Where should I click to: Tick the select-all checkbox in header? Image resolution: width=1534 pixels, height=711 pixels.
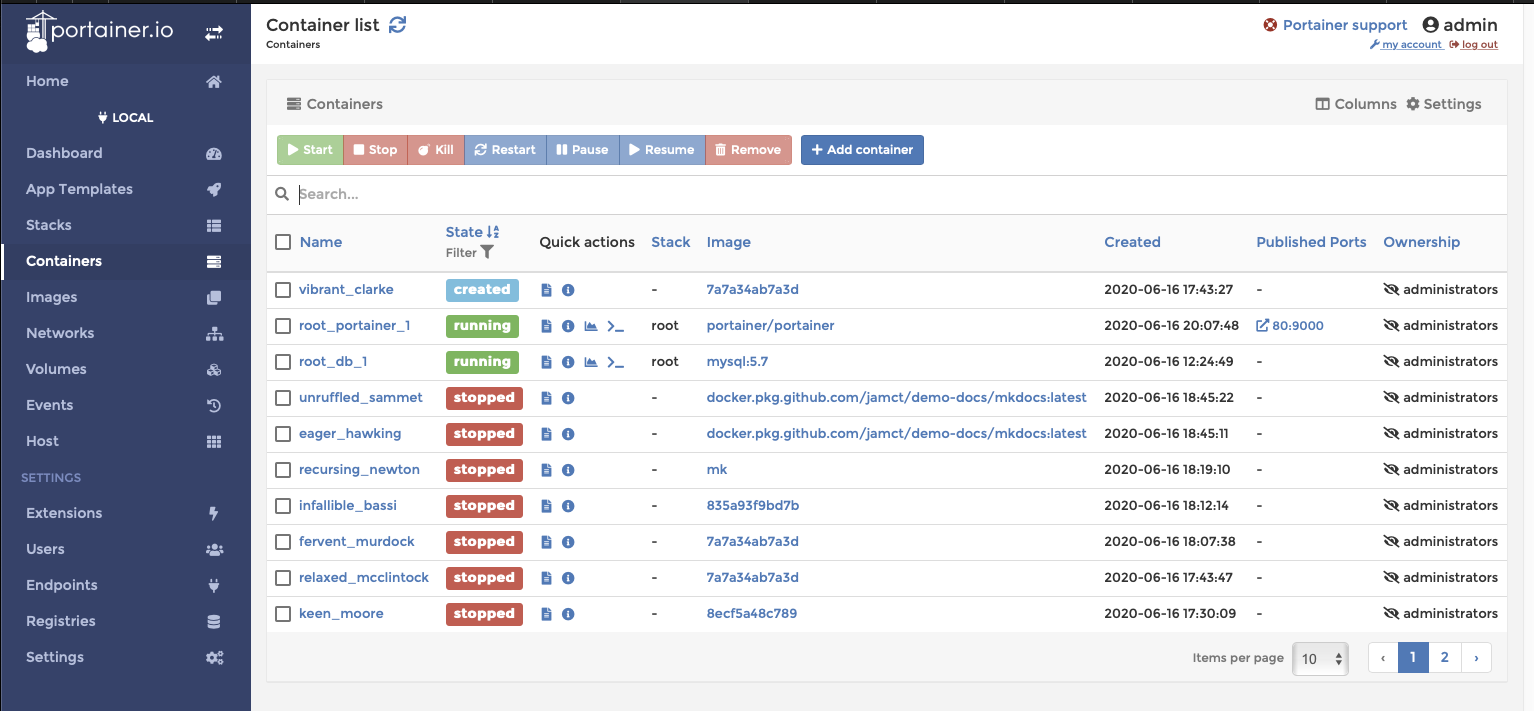283,242
